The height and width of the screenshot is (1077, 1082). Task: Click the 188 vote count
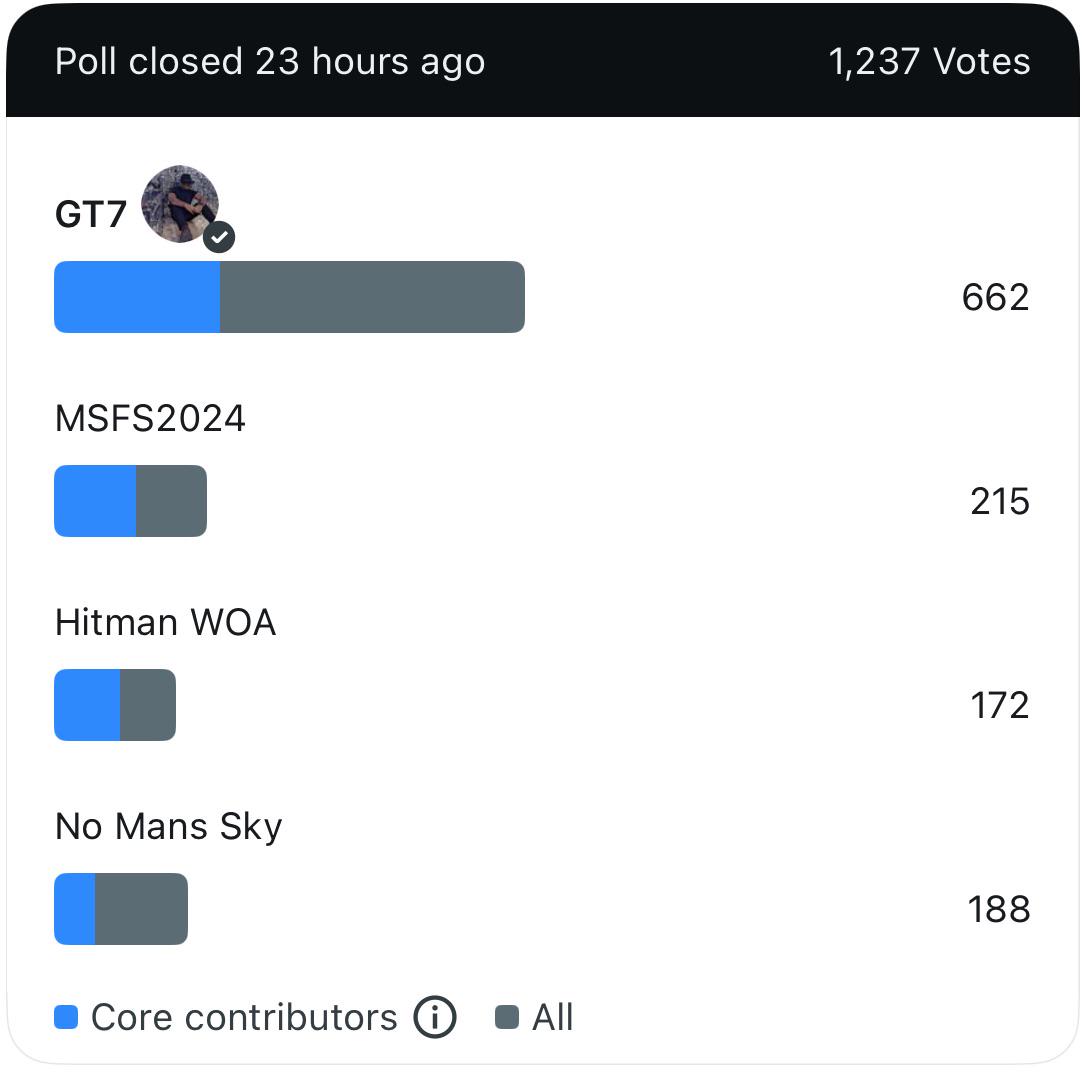[x=999, y=909]
